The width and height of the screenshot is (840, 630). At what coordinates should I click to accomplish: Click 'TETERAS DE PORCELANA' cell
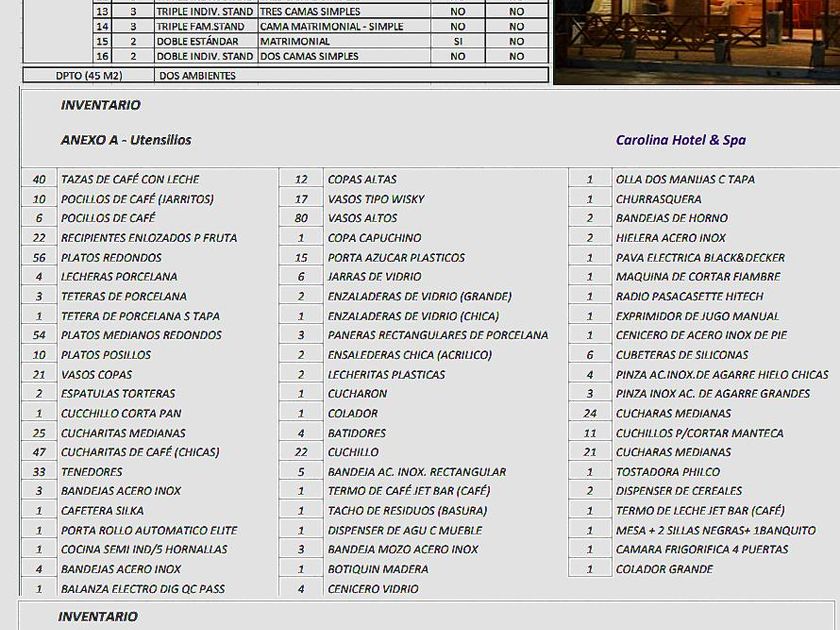tap(124, 296)
